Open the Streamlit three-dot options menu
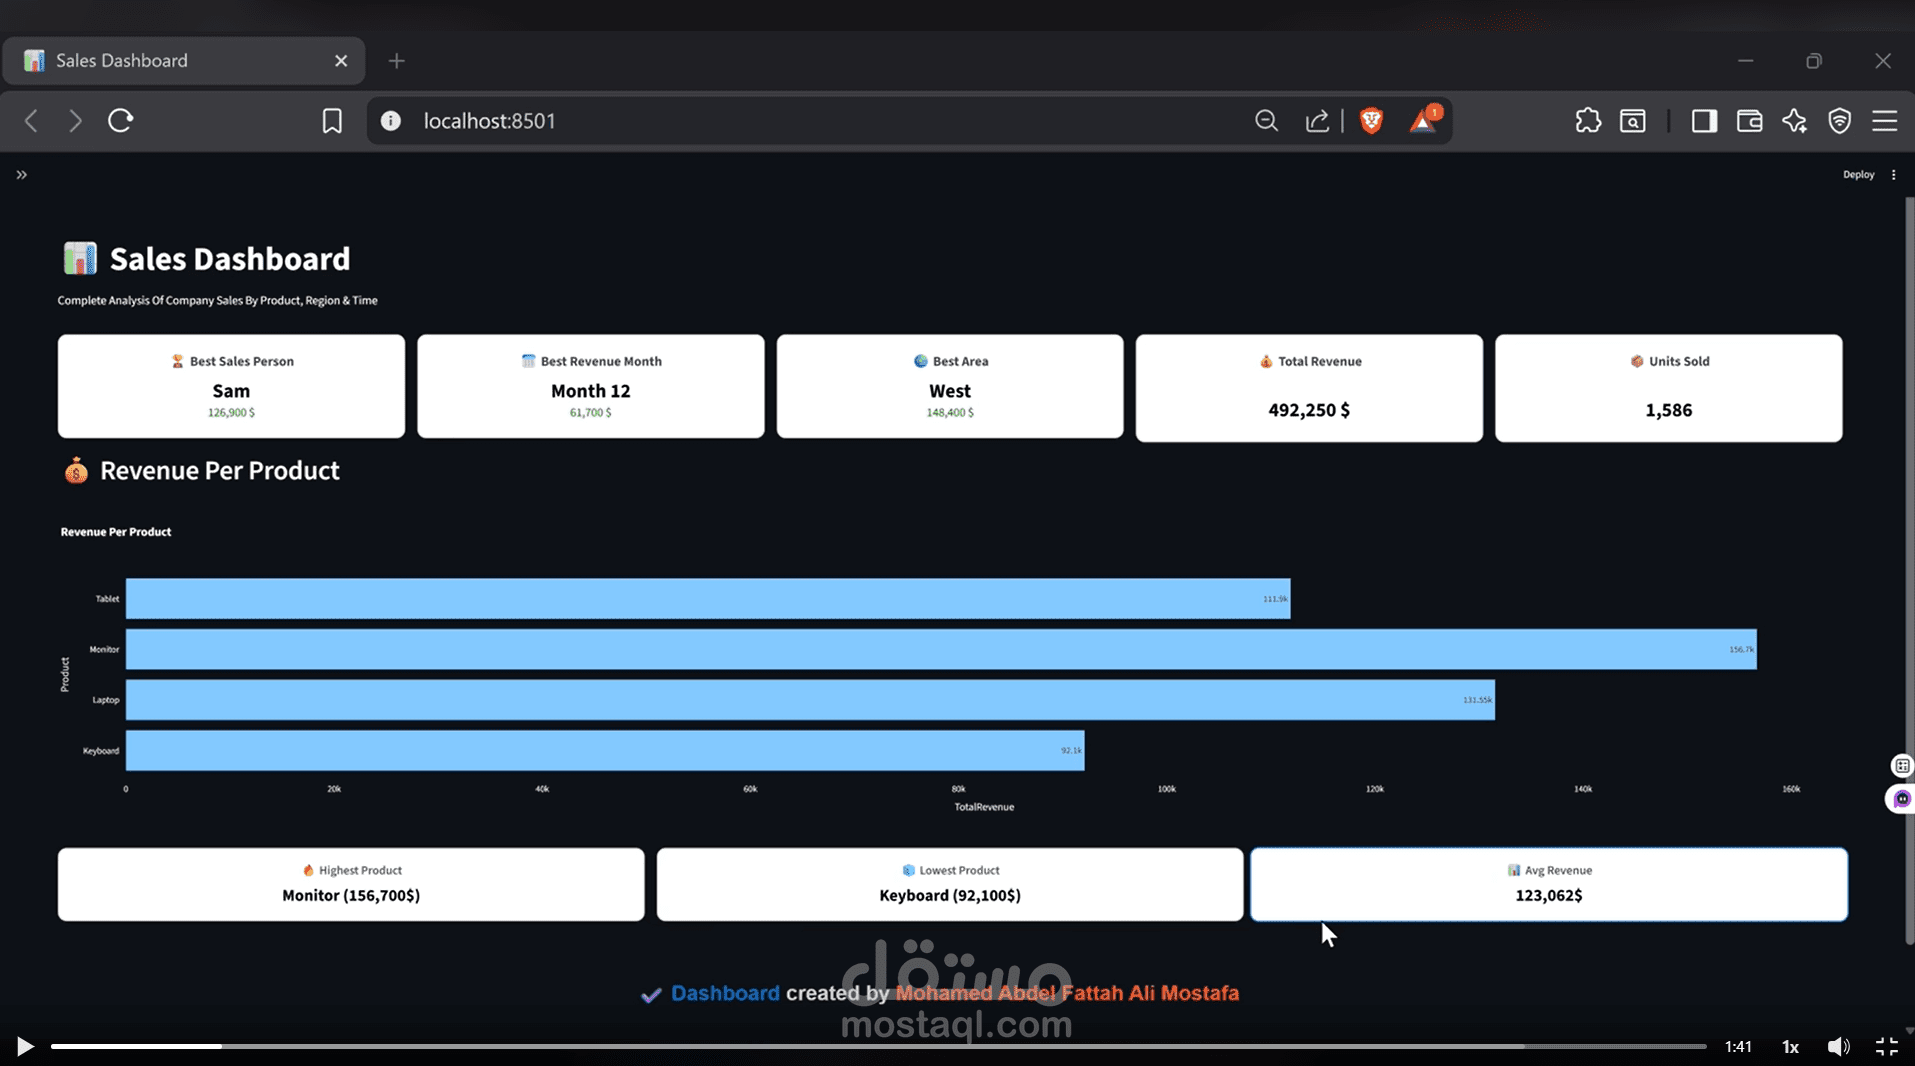 (x=1893, y=174)
